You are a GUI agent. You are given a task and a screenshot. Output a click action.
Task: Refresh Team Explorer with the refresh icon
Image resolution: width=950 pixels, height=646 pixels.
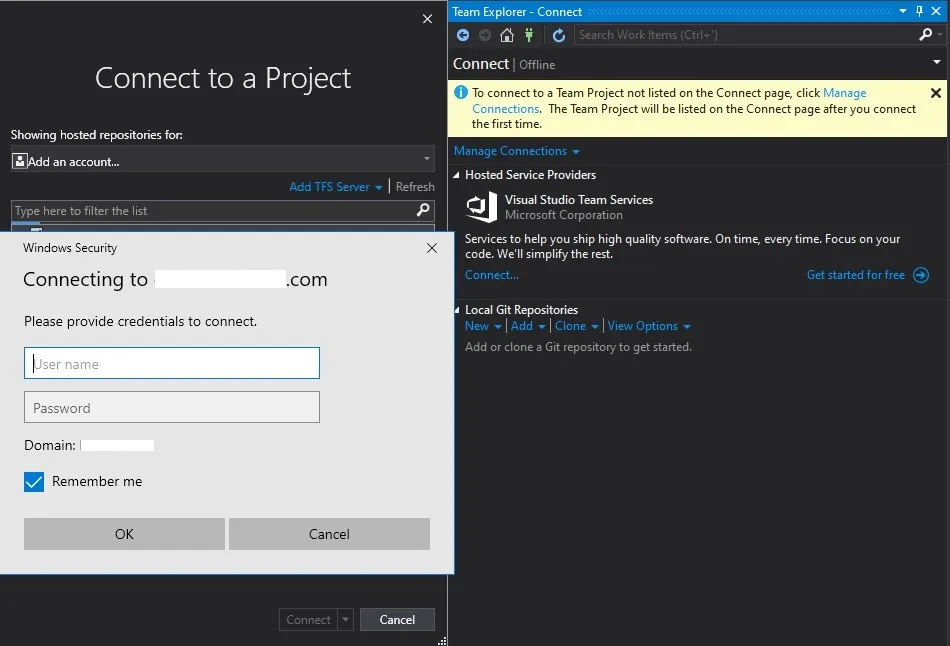click(559, 35)
